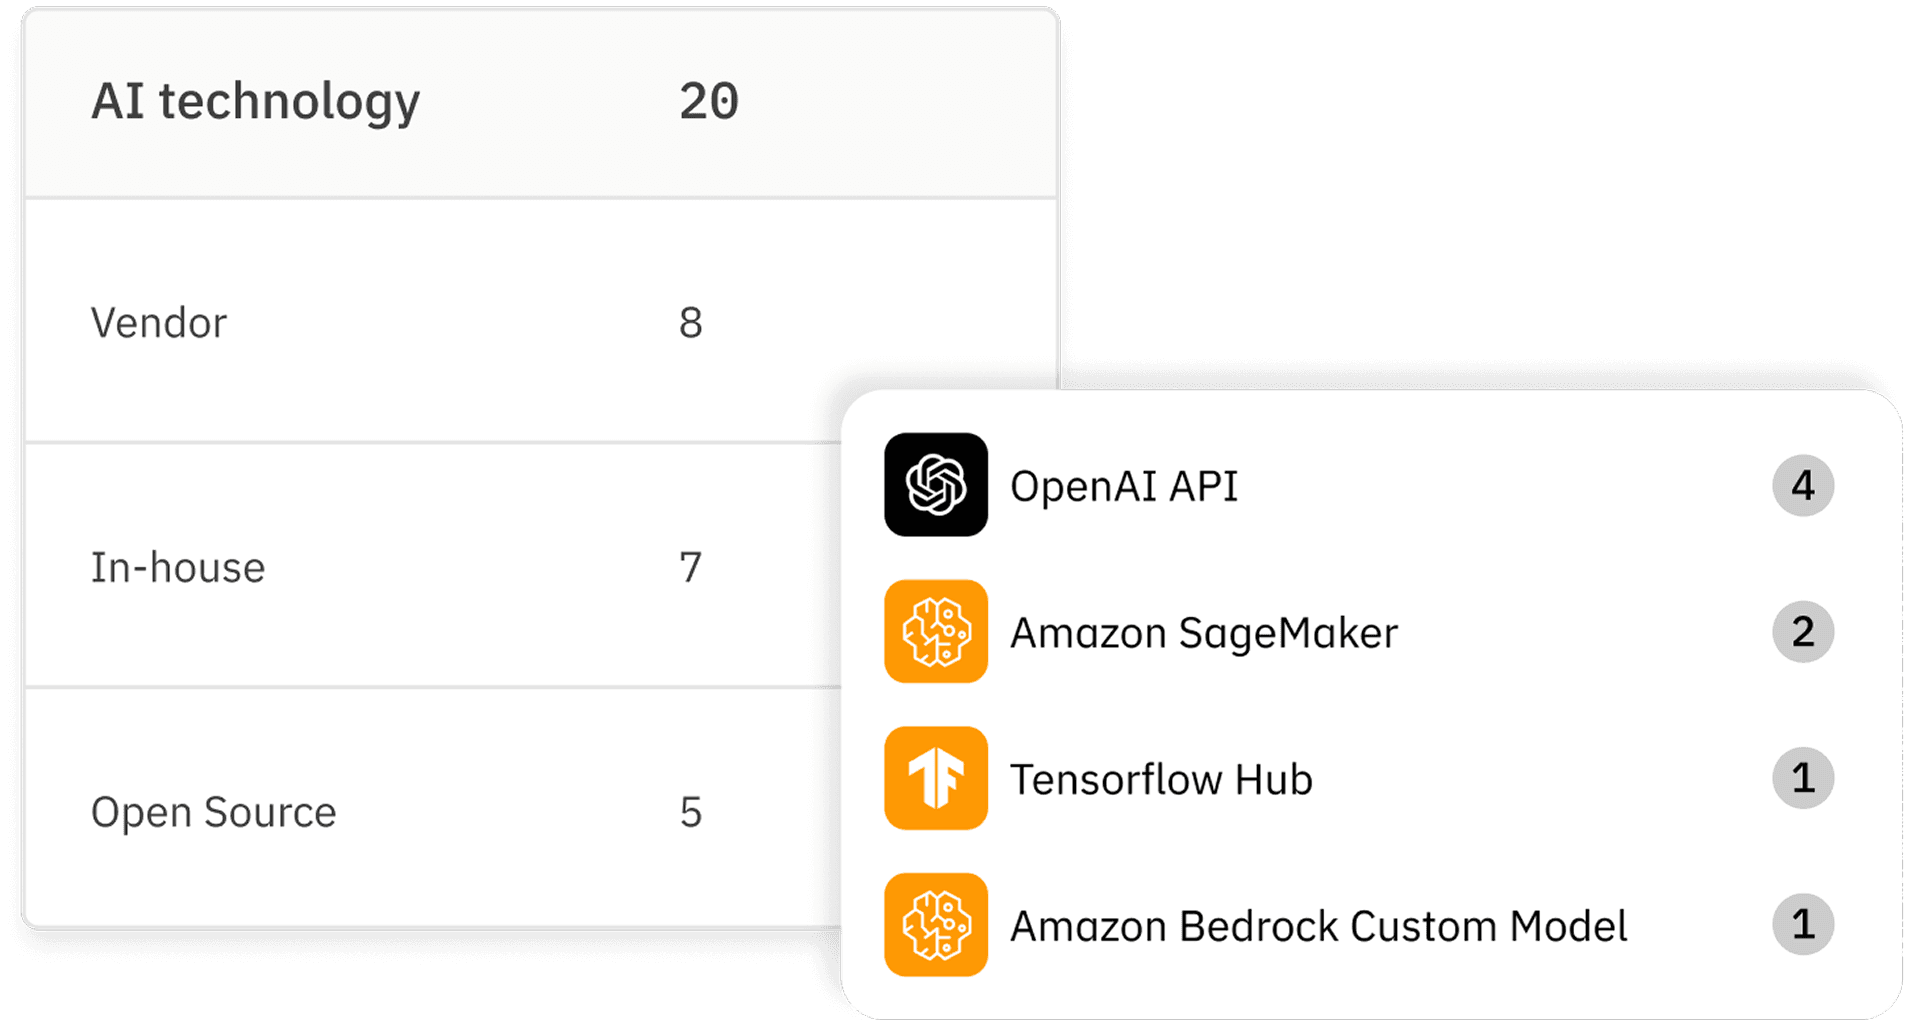Open the Amazon SageMaker entry
1908x1024 pixels.
tap(1203, 633)
